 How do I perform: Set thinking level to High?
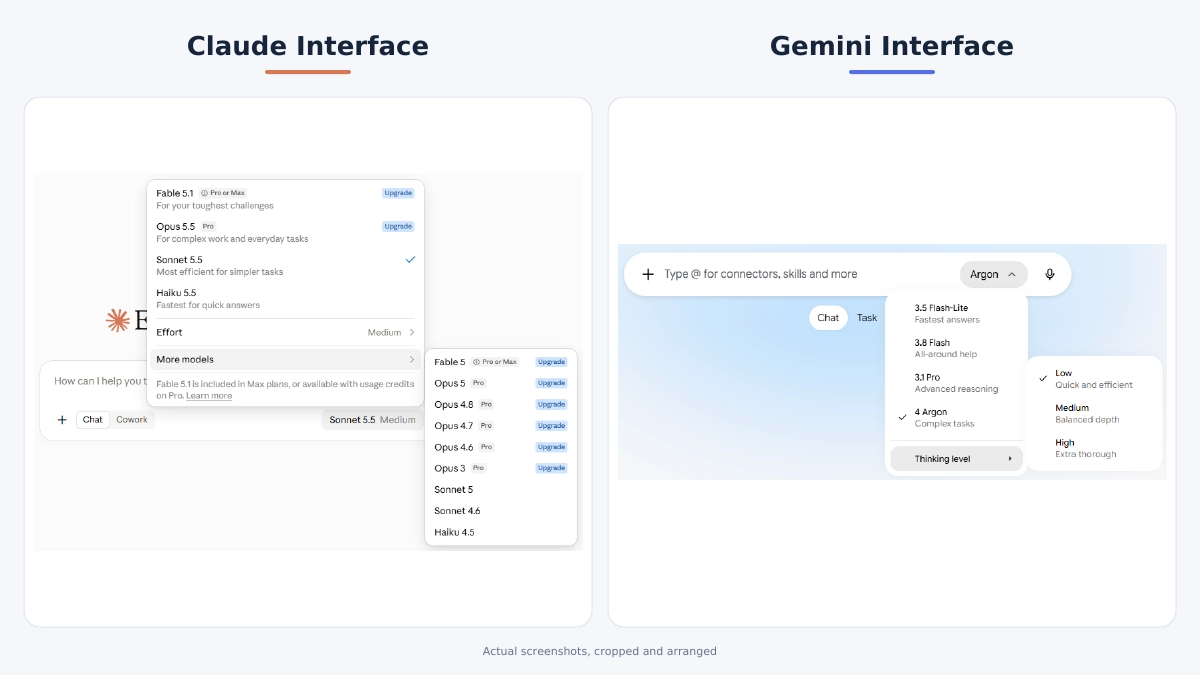(x=1094, y=448)
